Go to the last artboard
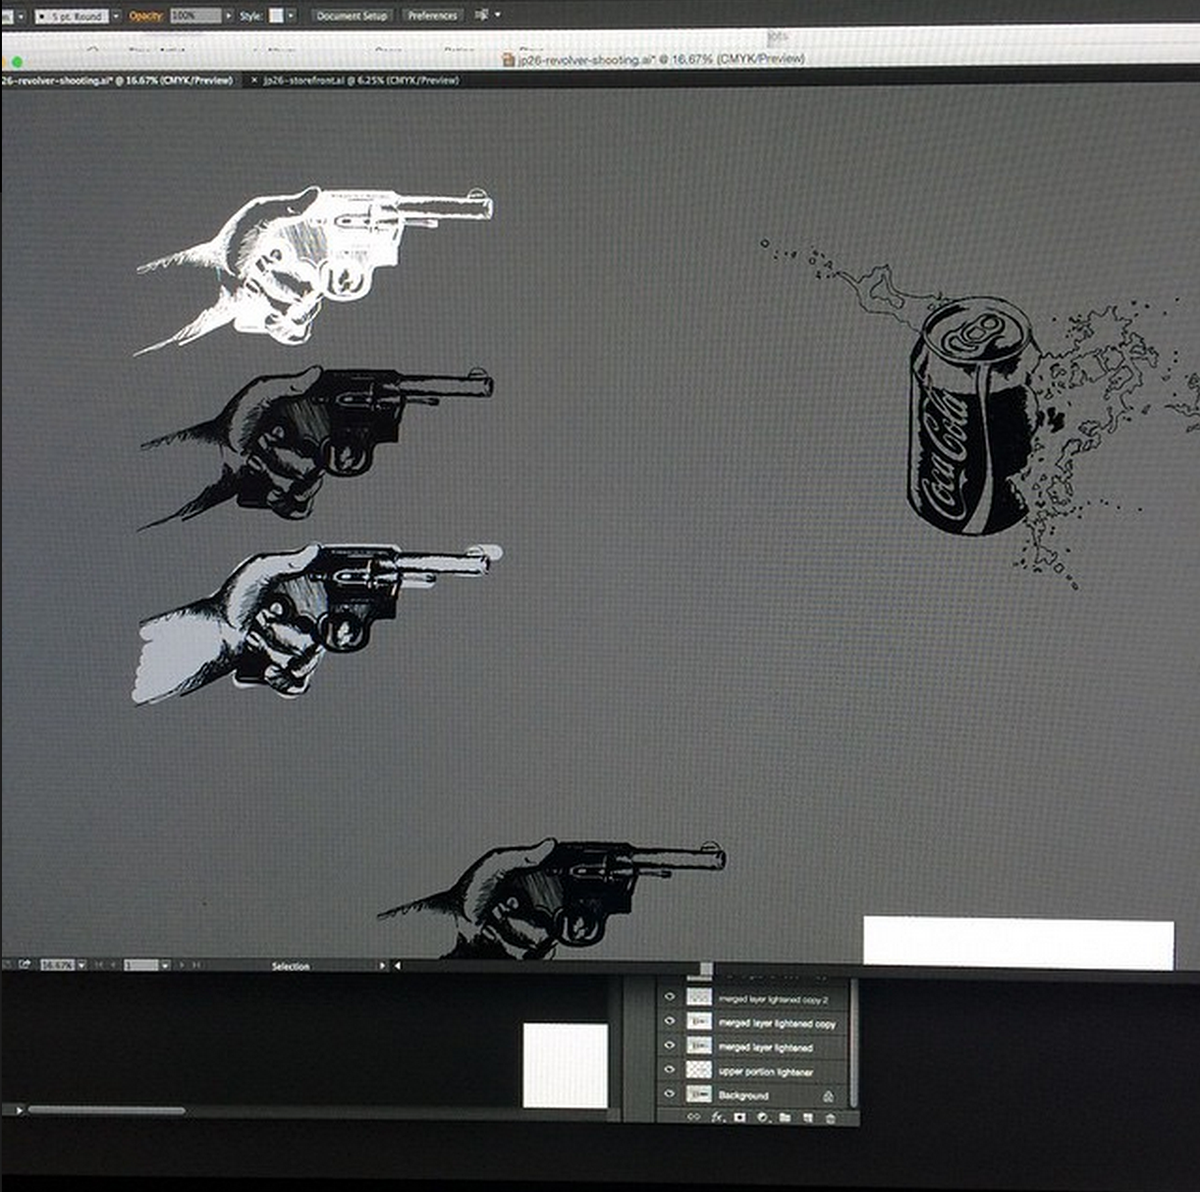 [197, 966]
